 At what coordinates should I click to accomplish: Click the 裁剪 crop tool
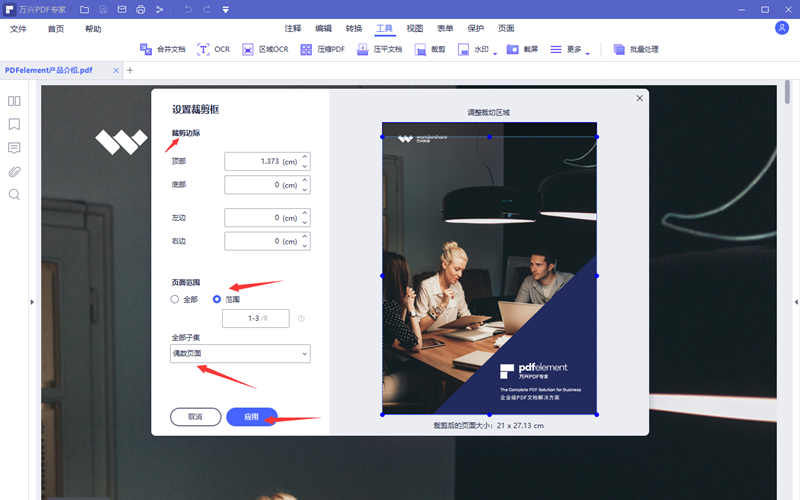point(430,49)
